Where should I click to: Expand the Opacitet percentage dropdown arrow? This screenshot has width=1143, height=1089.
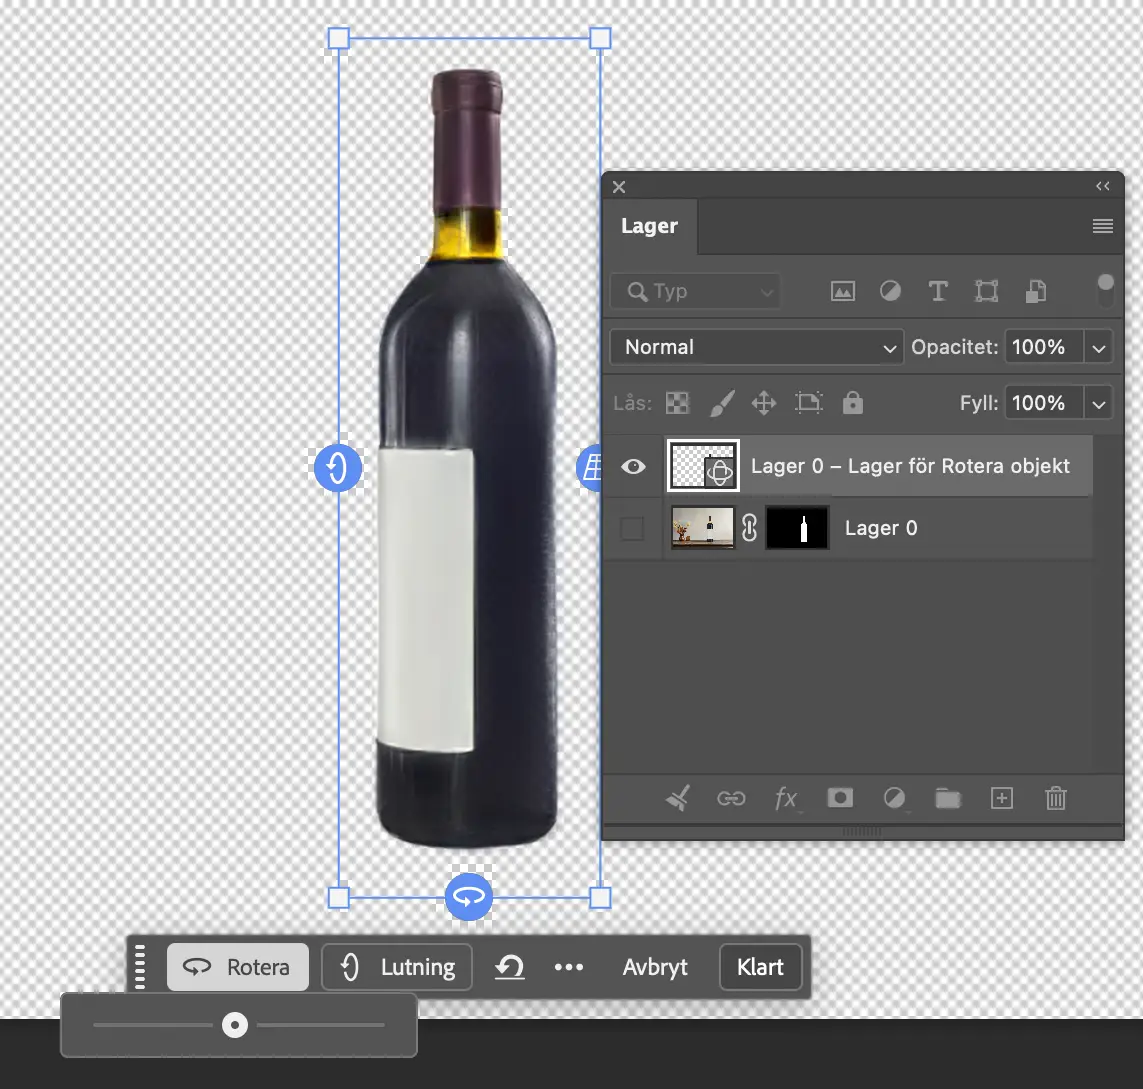pos(1098,347)
